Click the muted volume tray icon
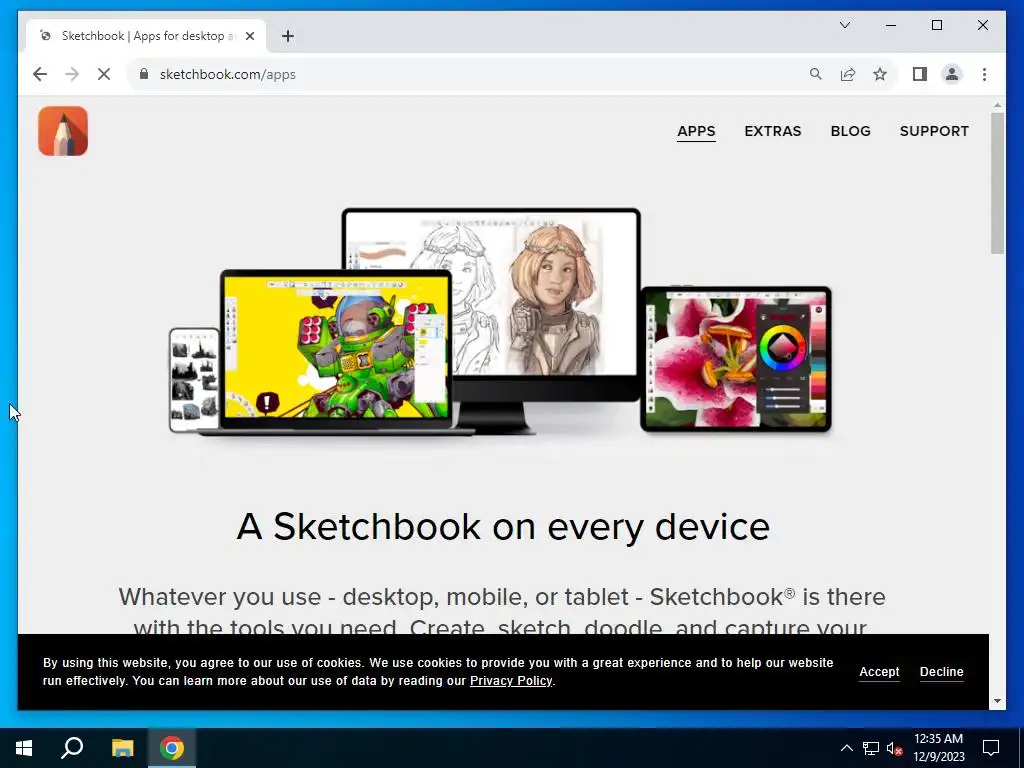 [x=894, y=748]
